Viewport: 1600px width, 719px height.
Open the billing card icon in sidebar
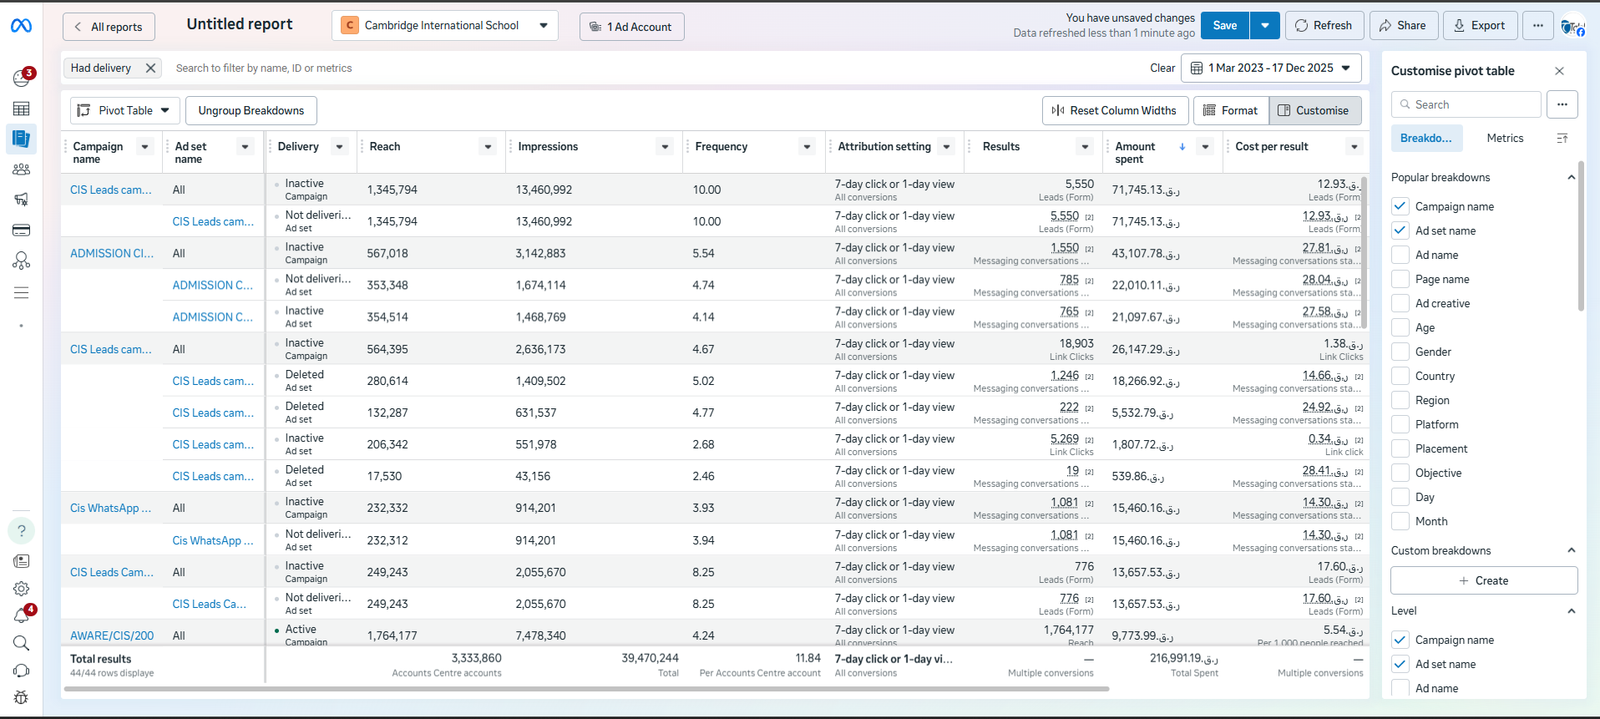[21, 230]
